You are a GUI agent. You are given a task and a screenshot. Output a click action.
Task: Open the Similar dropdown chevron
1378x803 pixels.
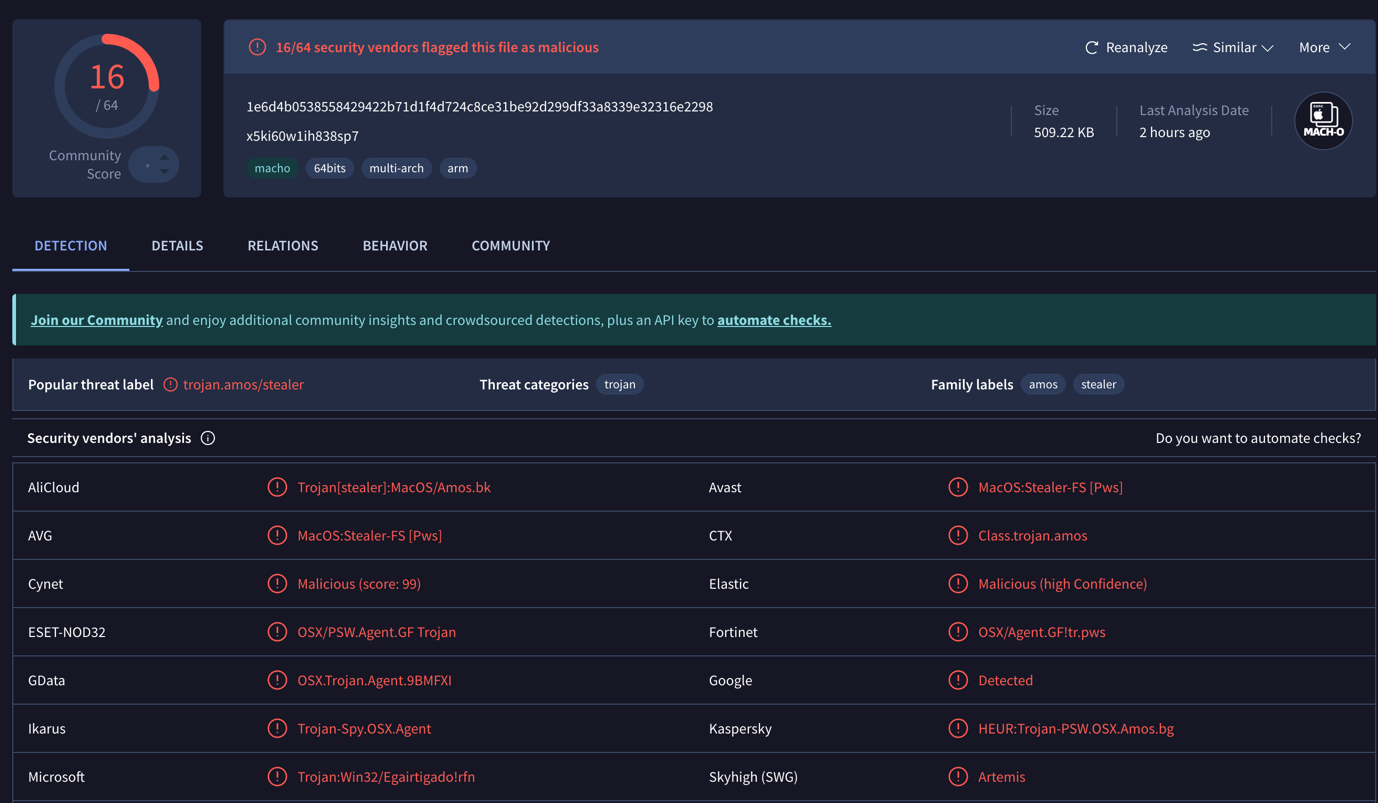[x=1267, y=48]
